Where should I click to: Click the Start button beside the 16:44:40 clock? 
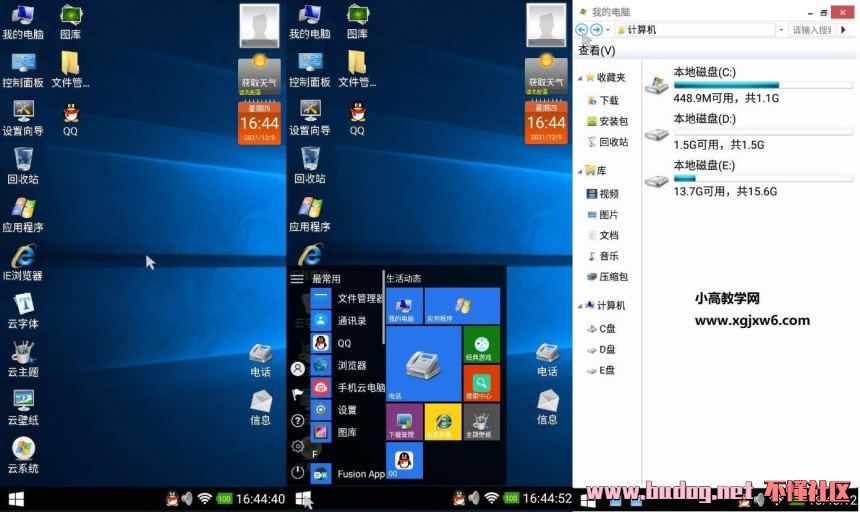(x=16, y=499)
